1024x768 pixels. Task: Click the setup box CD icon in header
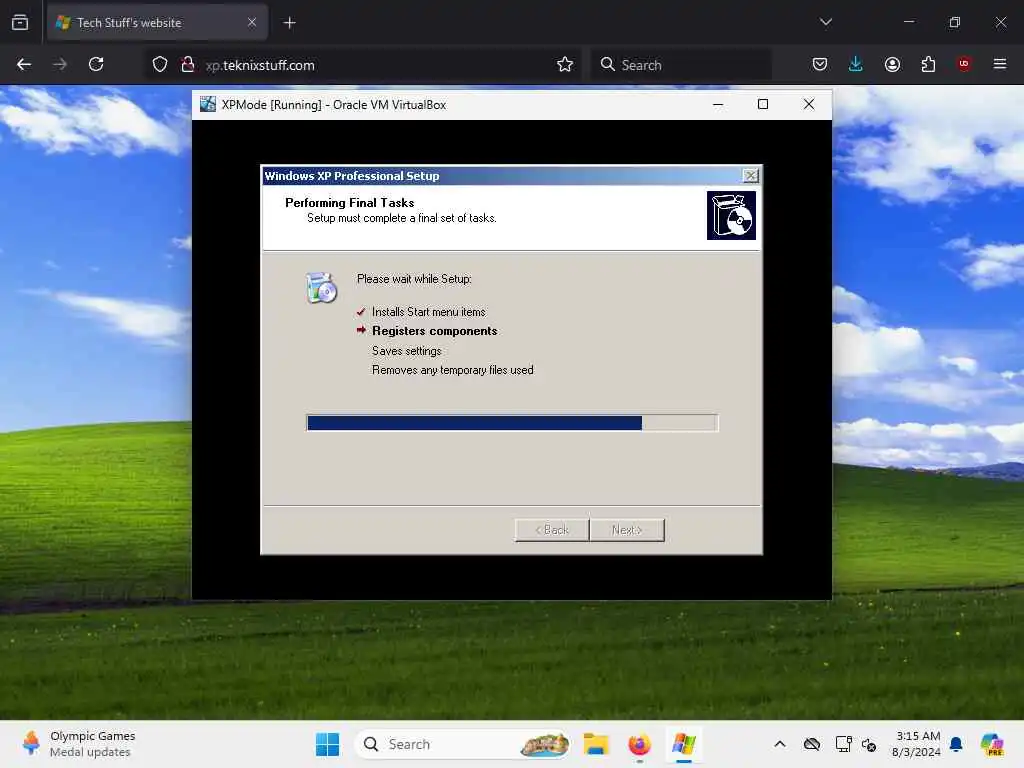[x=731, y=216]
